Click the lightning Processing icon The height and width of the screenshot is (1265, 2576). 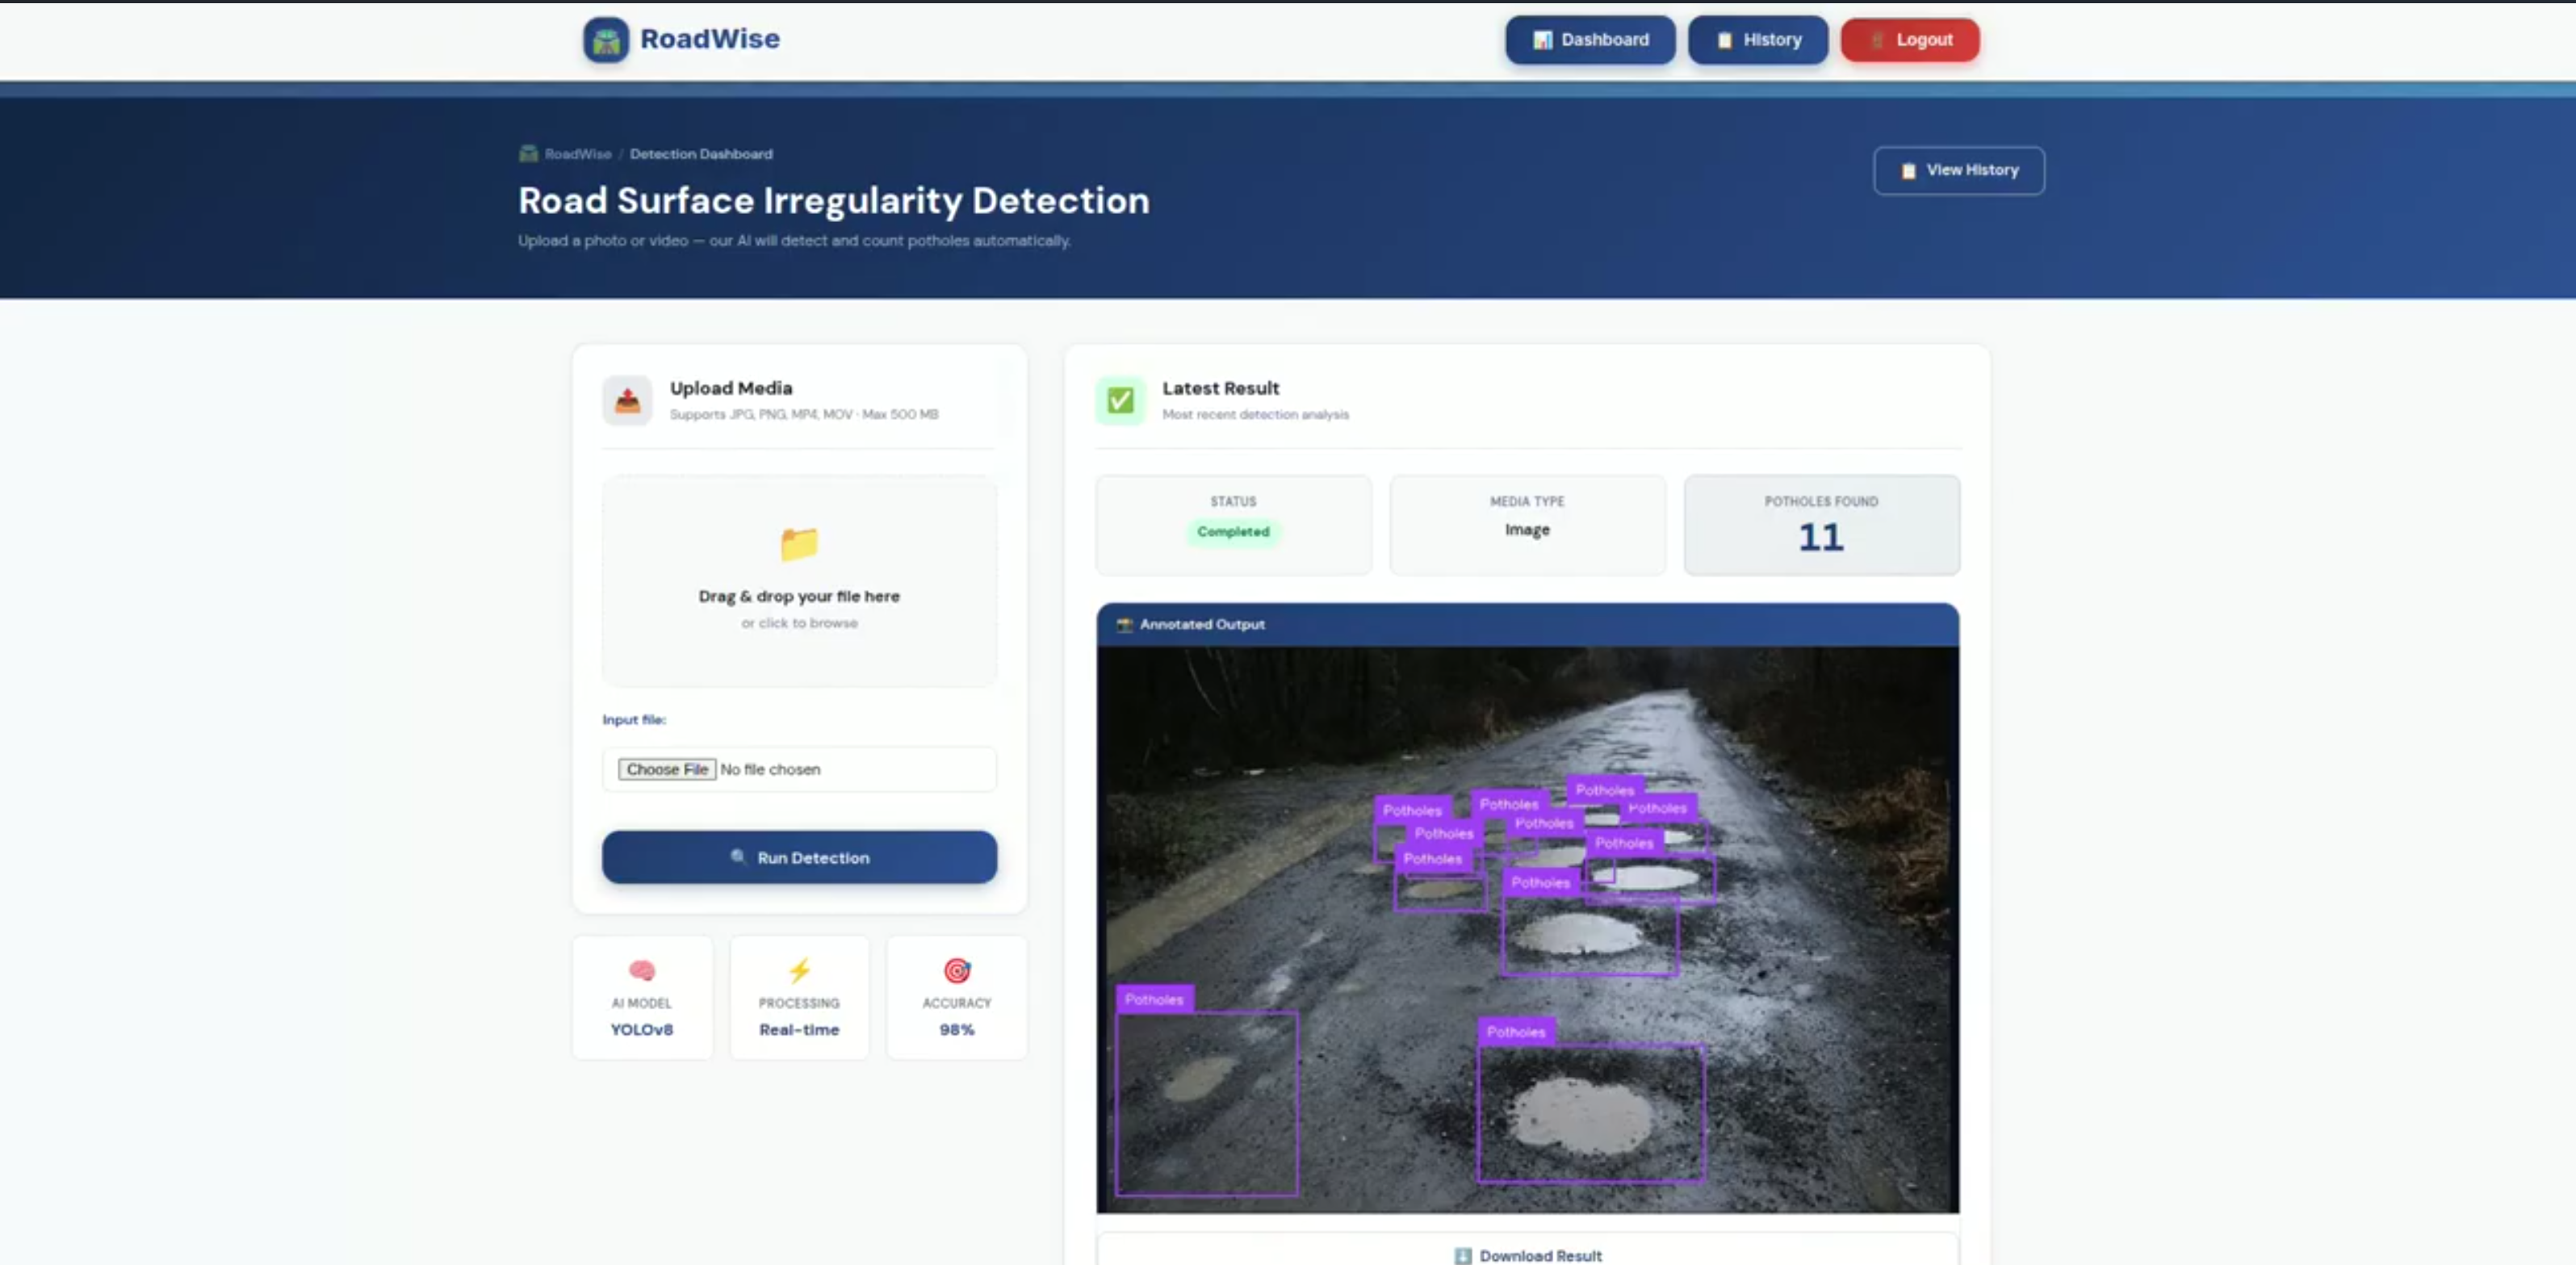tap(799, 970)
